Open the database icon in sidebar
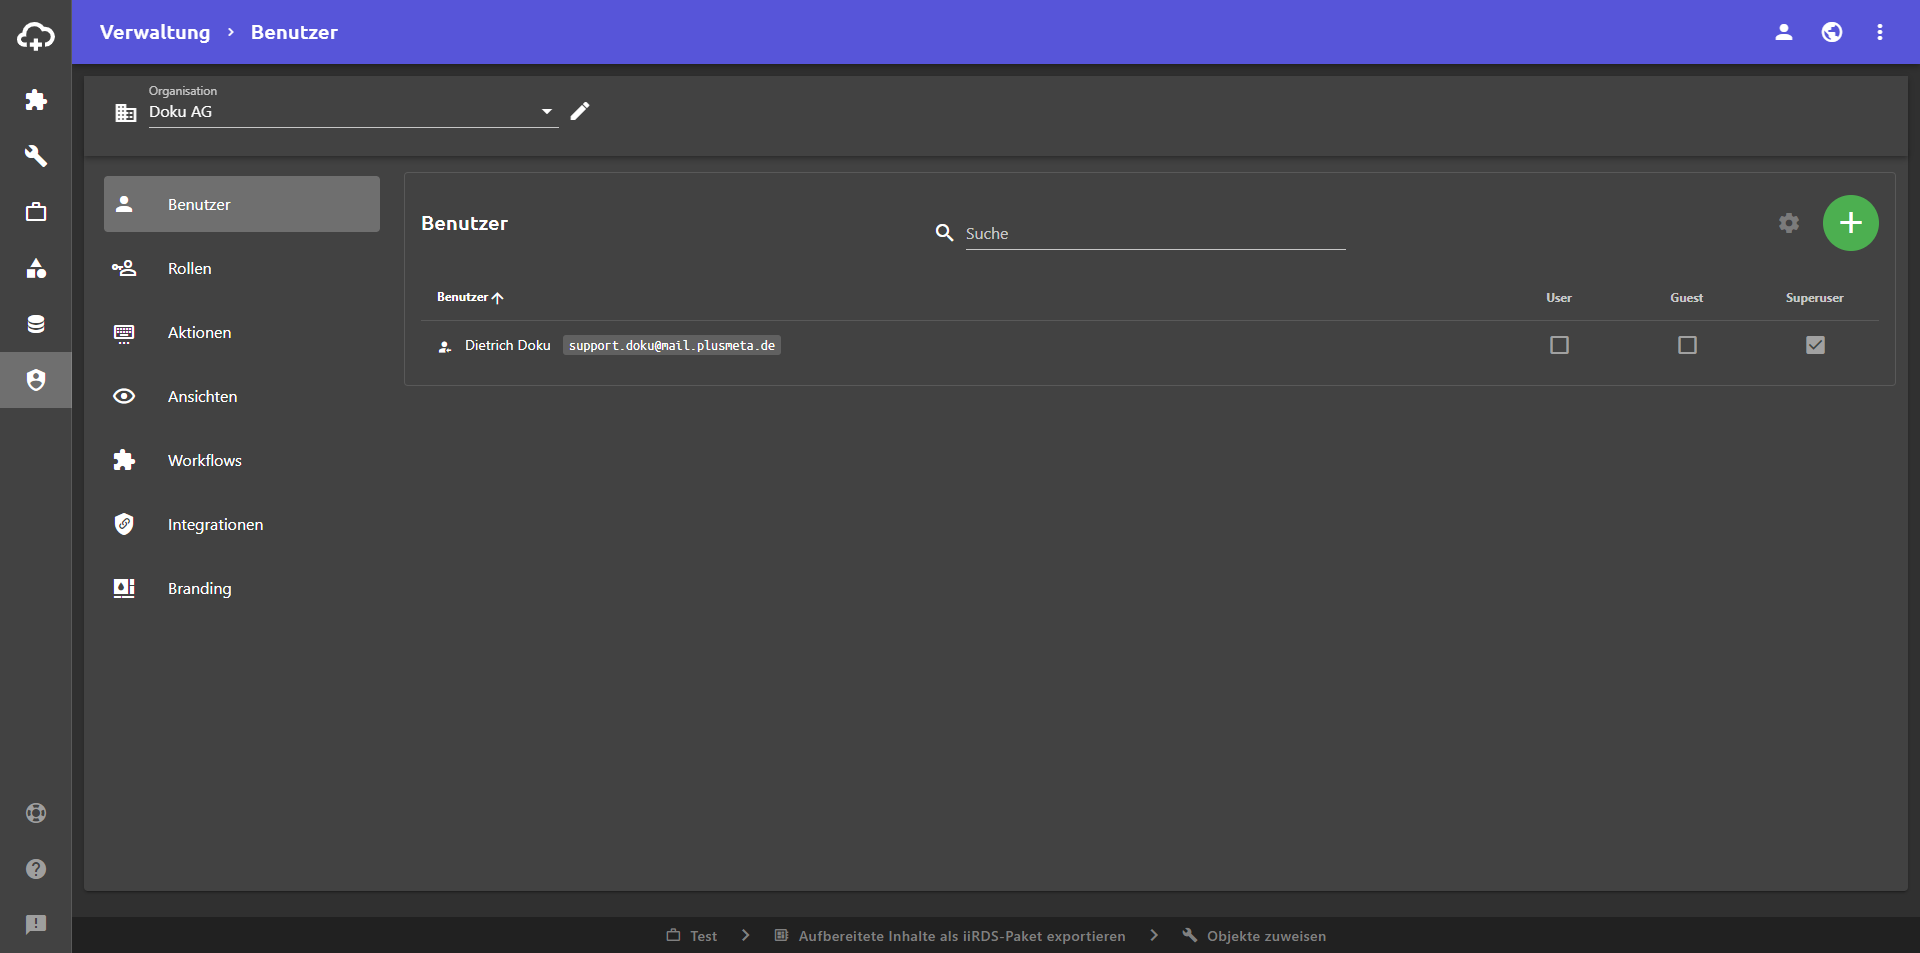The height and width of the screenshot is (953, 1920). tap(36, 324)
